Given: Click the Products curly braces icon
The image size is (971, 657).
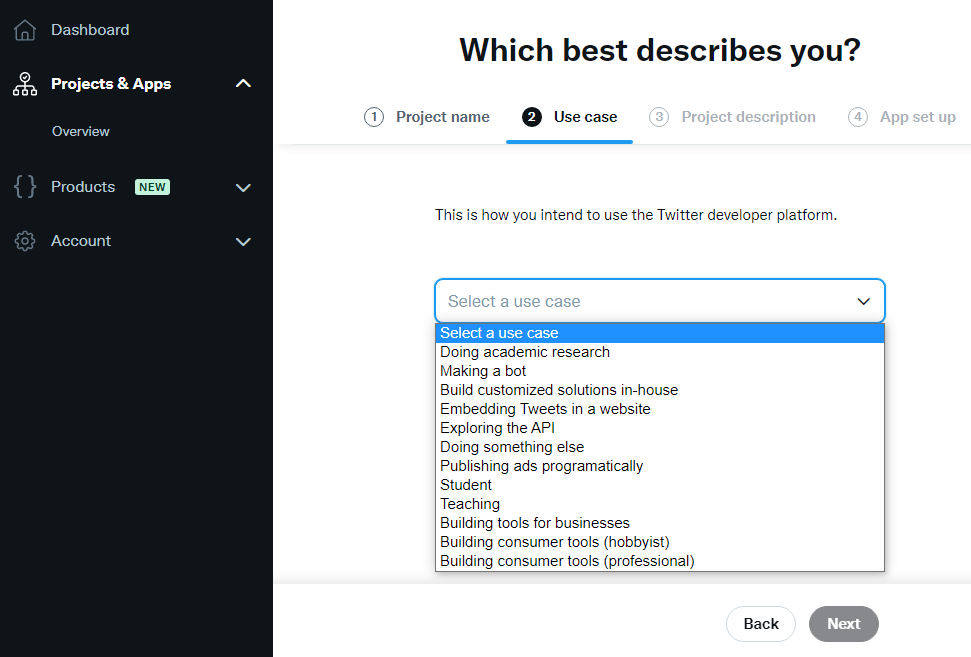Looking at the screenshot, I should click(x=25, y=186).
